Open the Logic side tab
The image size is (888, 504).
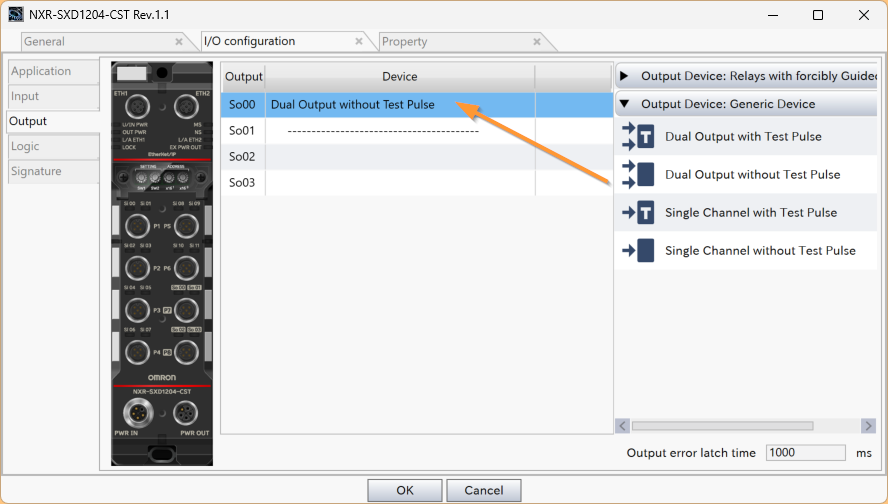click(x=53, y=146)
